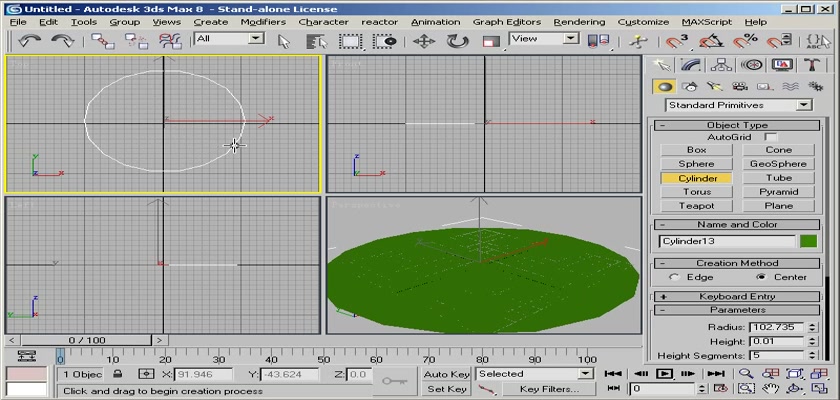Activate Bind to Space Warp tool
840x400 pixels.
pos(170,41)
